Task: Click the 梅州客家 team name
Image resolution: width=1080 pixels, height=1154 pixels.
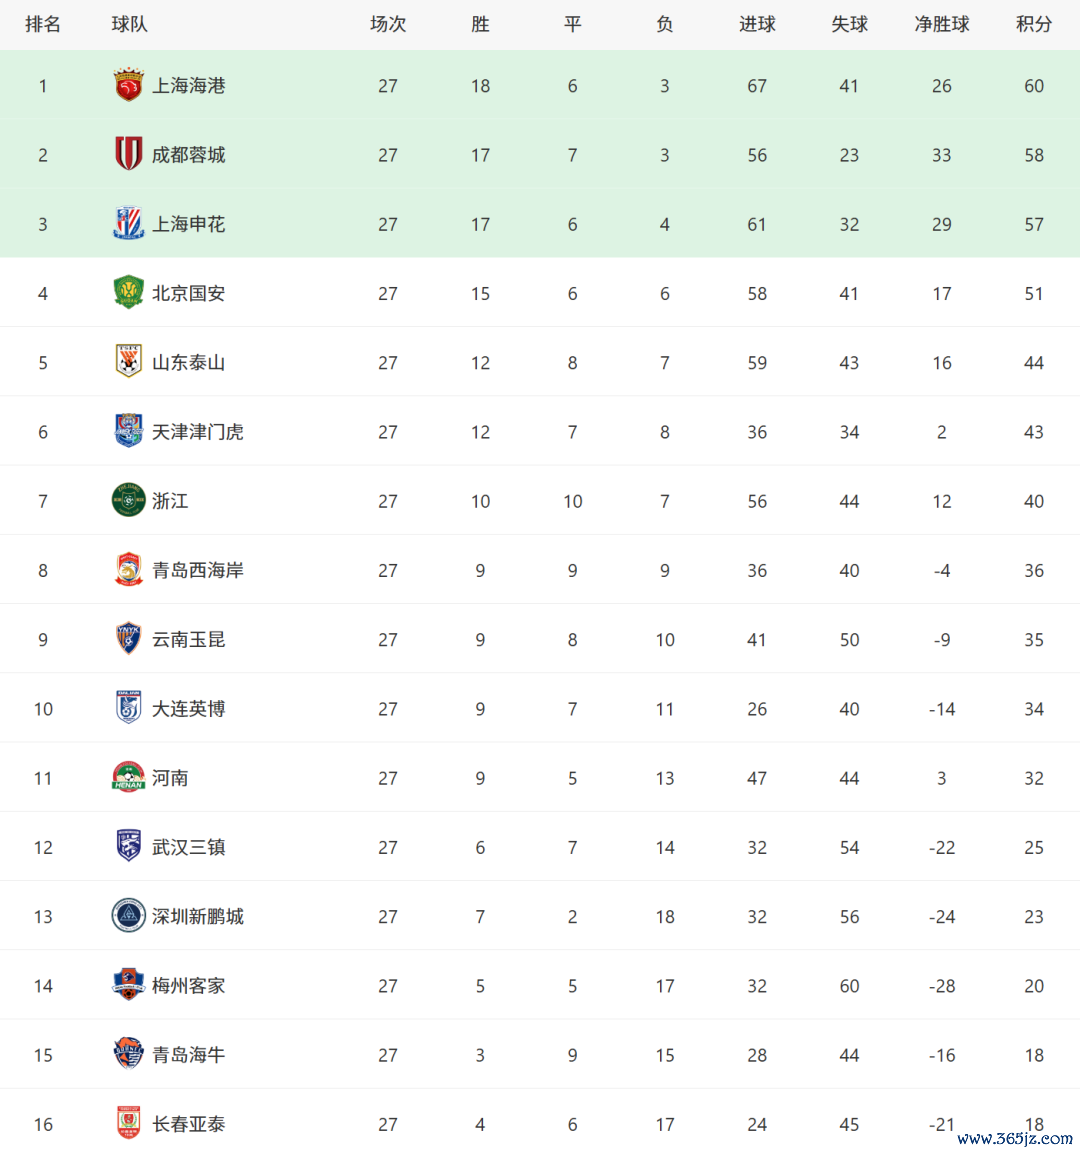Action: [188, 986]
